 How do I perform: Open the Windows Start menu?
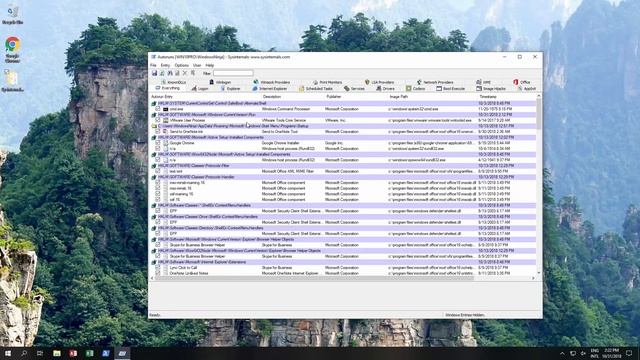[x=8, y=353]
